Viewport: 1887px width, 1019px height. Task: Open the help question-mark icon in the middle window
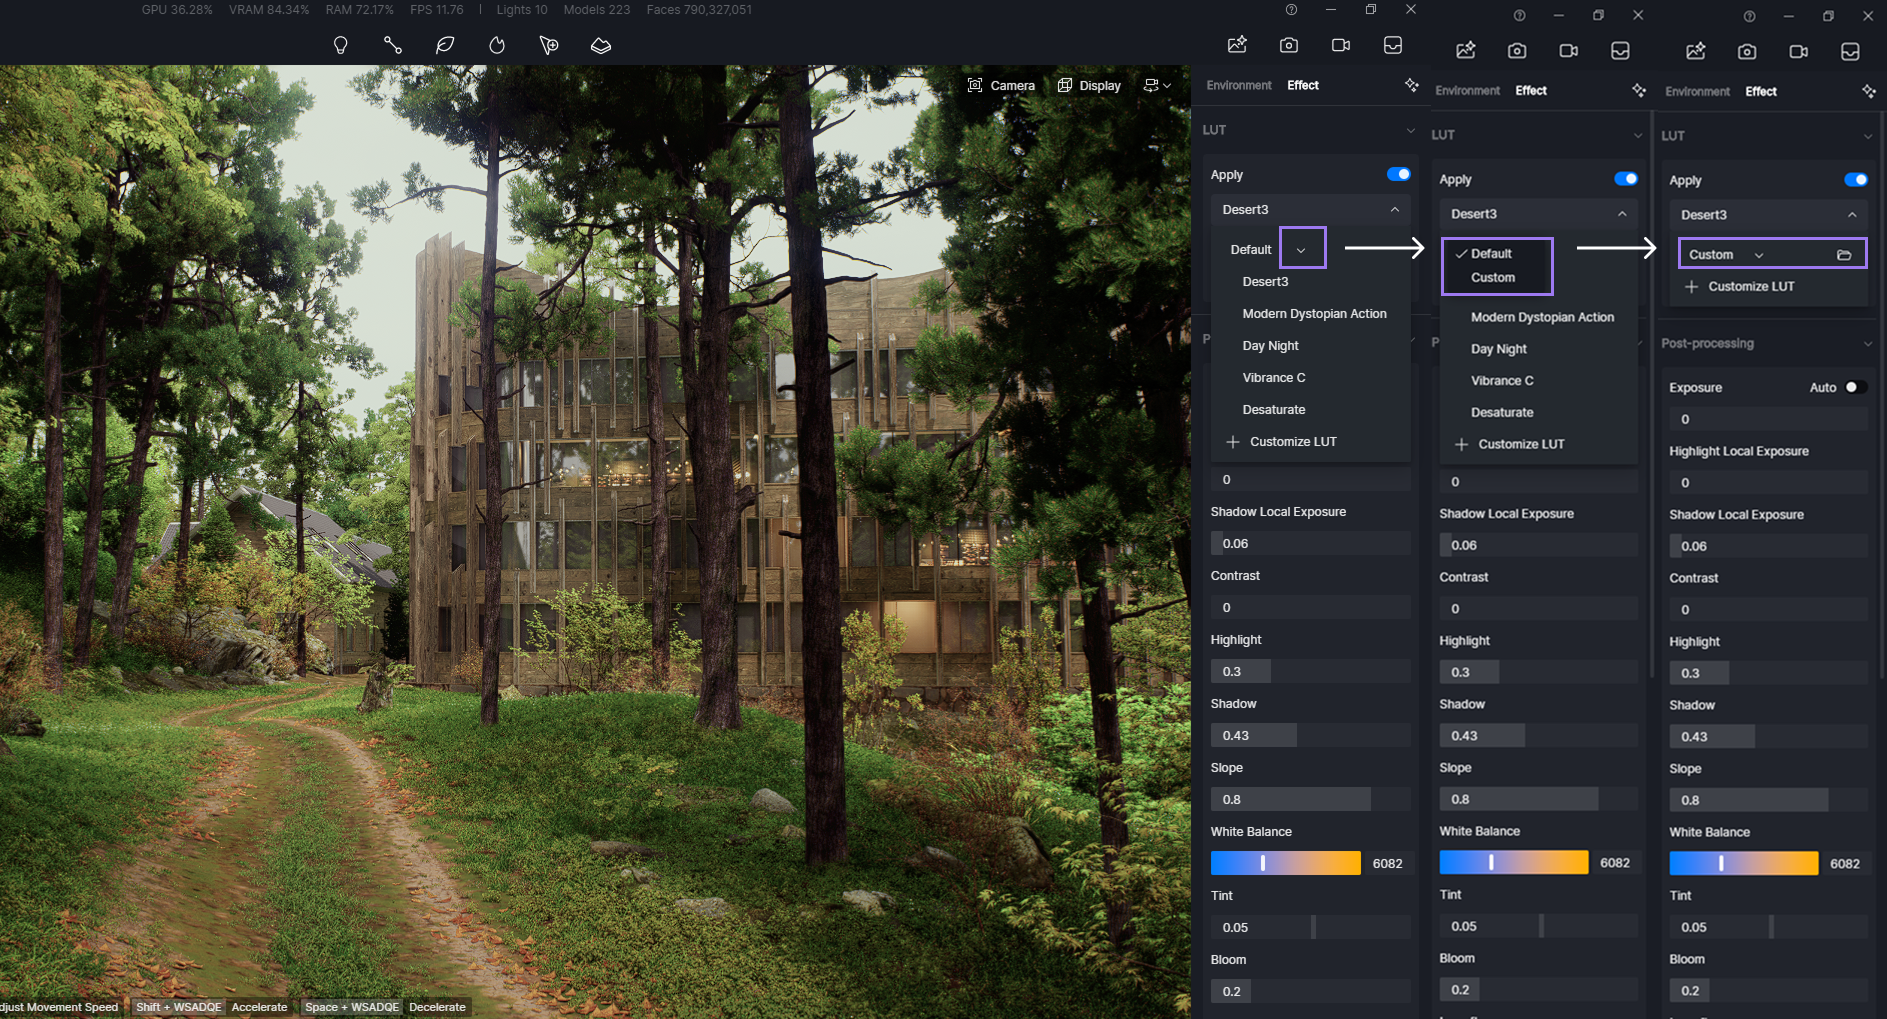click(1519, 15)
